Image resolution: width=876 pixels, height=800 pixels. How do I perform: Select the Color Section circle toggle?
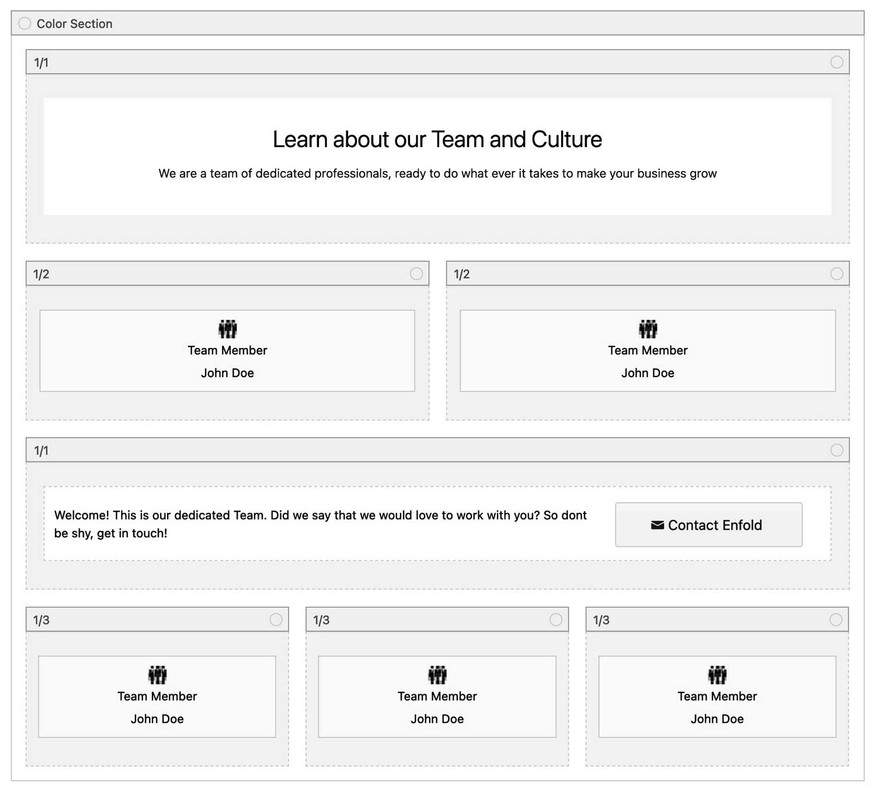click(25, 23)
